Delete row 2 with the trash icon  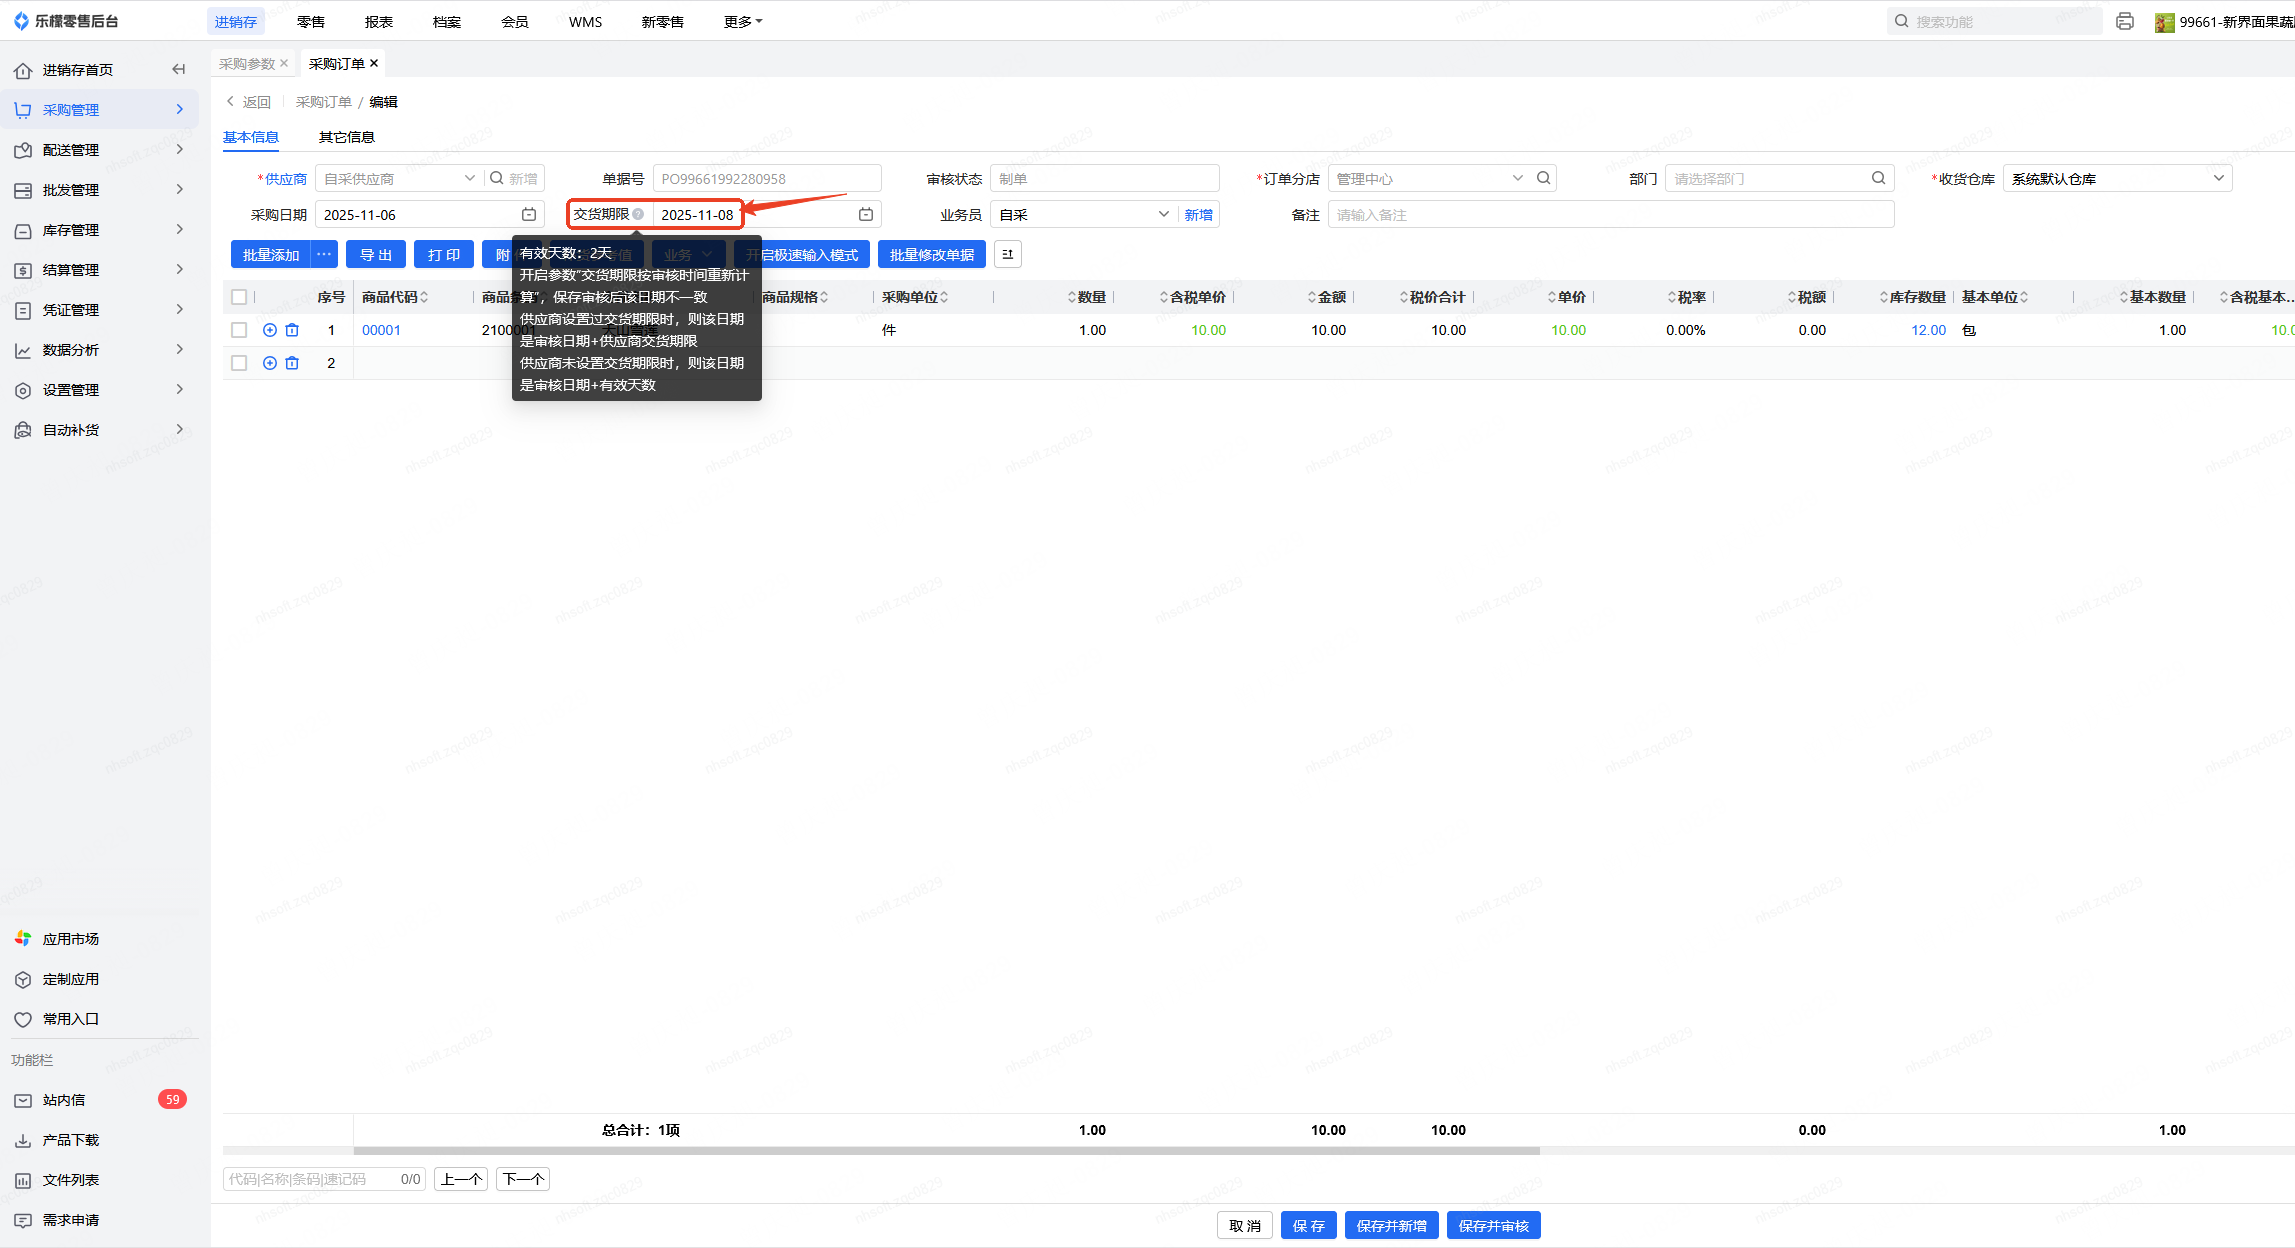pos(292,363)
